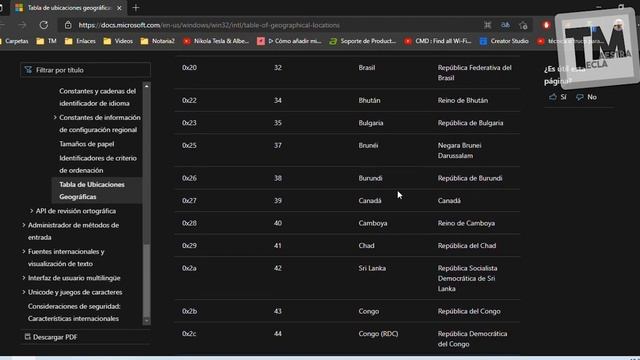Viewport: 640px width, 360px height.
Task: Click the Congo (RDC) cell
Action: pos(378,333)
